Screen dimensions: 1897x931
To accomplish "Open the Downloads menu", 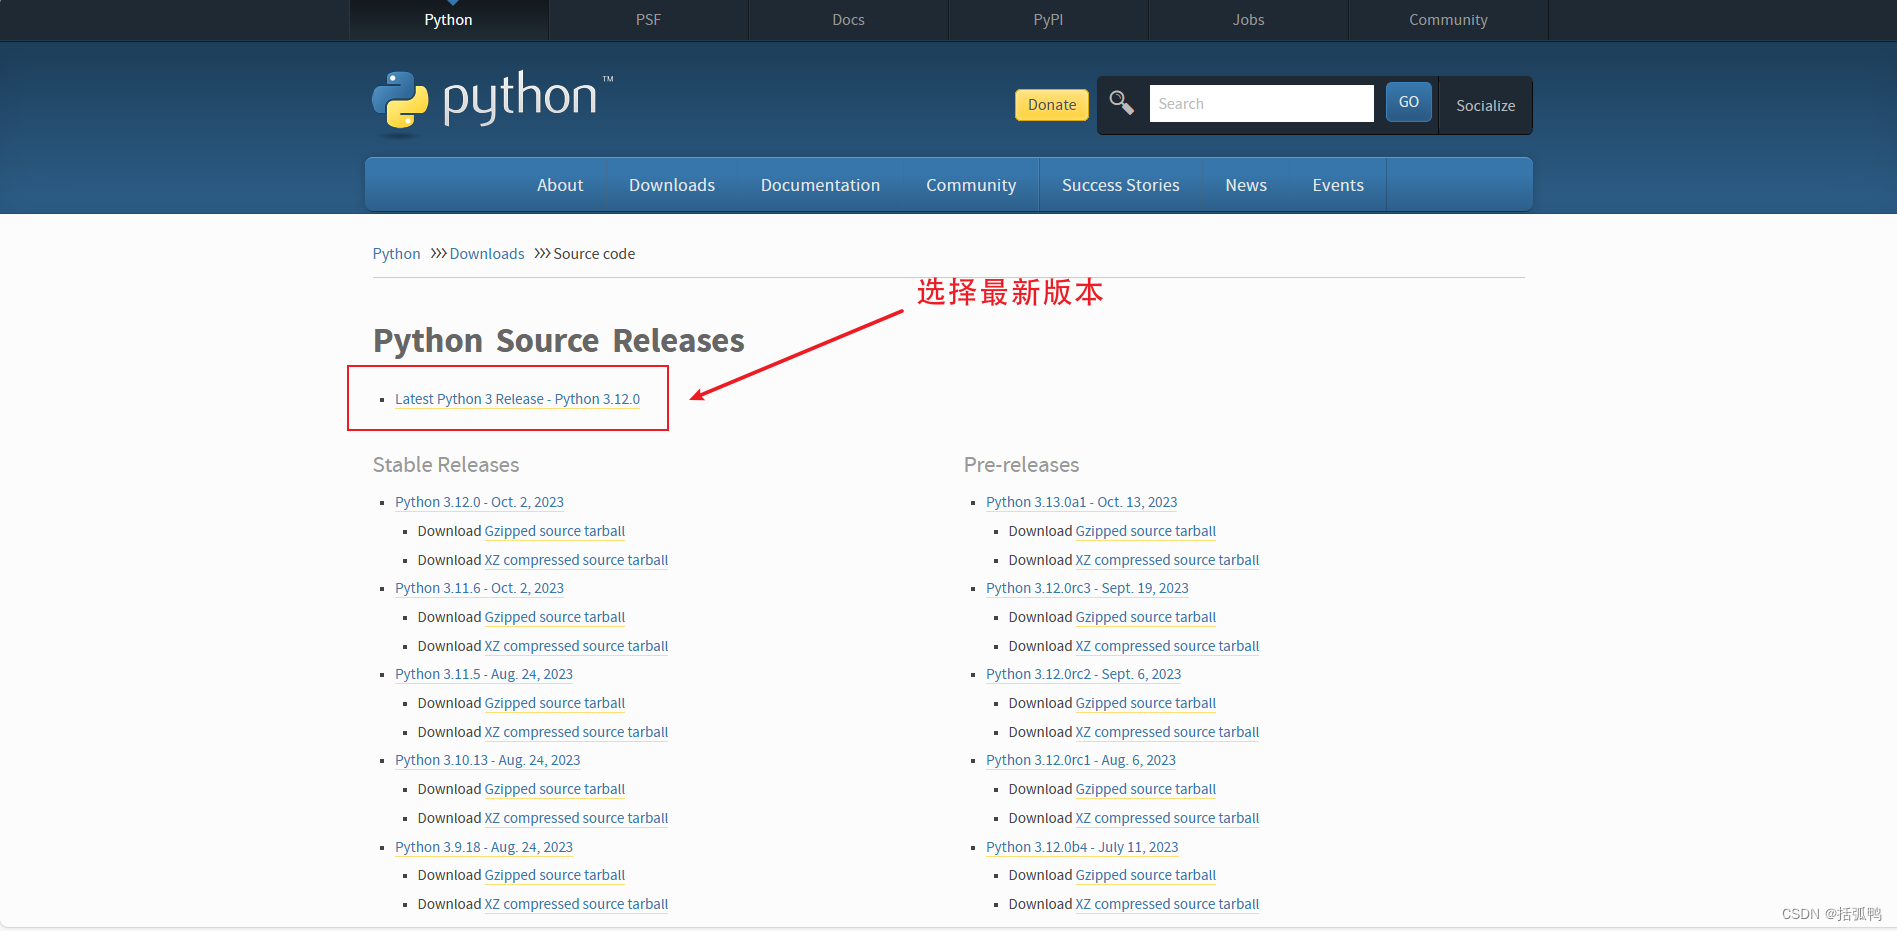I will tap(671, 184).
